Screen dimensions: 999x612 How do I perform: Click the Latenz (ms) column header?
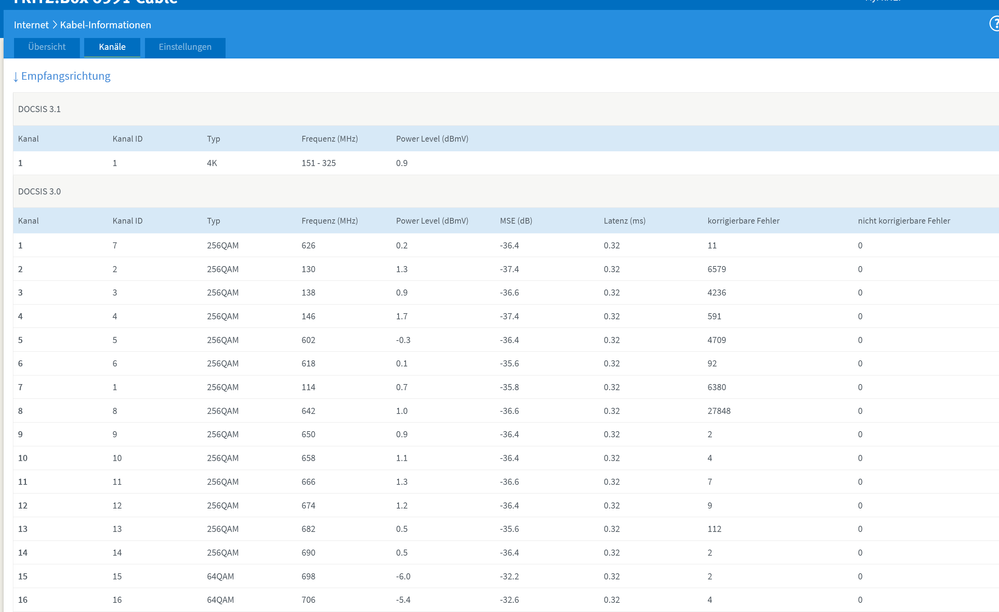tap(625, 220)
